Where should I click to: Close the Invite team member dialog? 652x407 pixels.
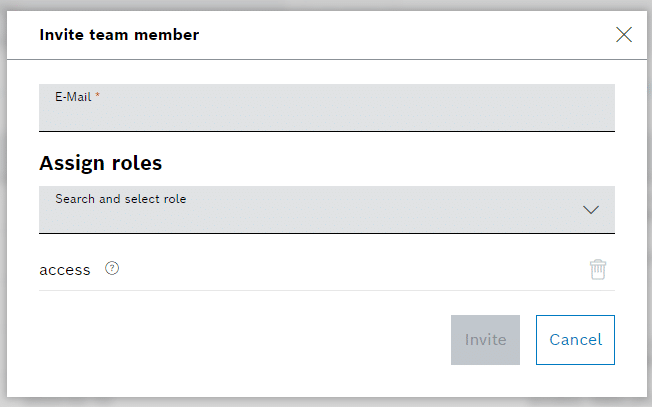[624, 35]
